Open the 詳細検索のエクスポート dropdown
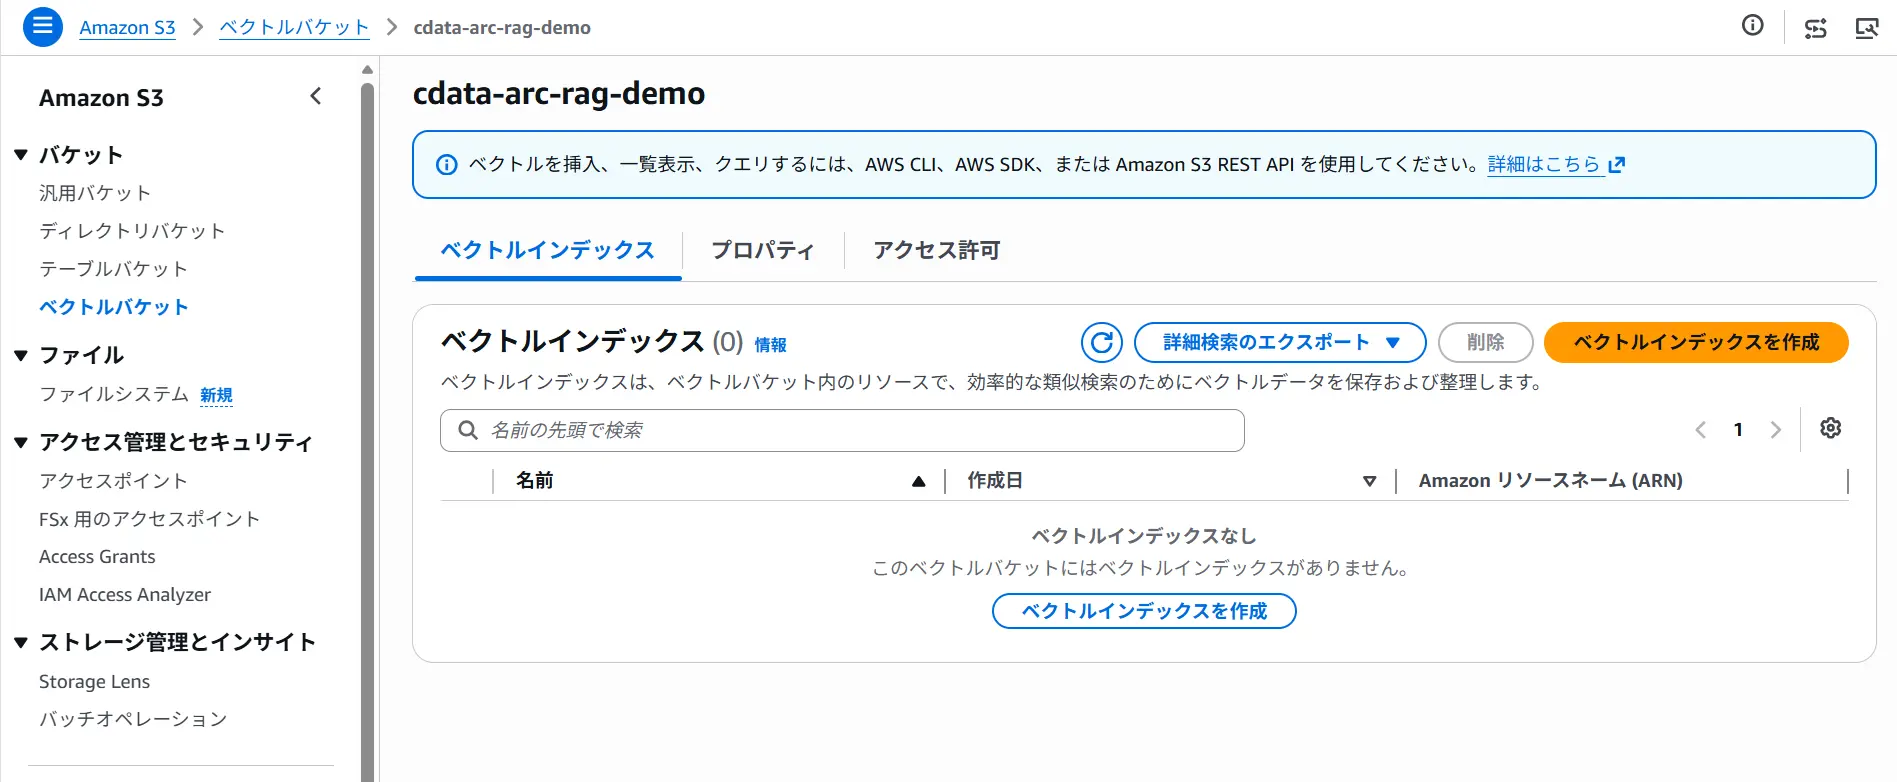 1280,342
